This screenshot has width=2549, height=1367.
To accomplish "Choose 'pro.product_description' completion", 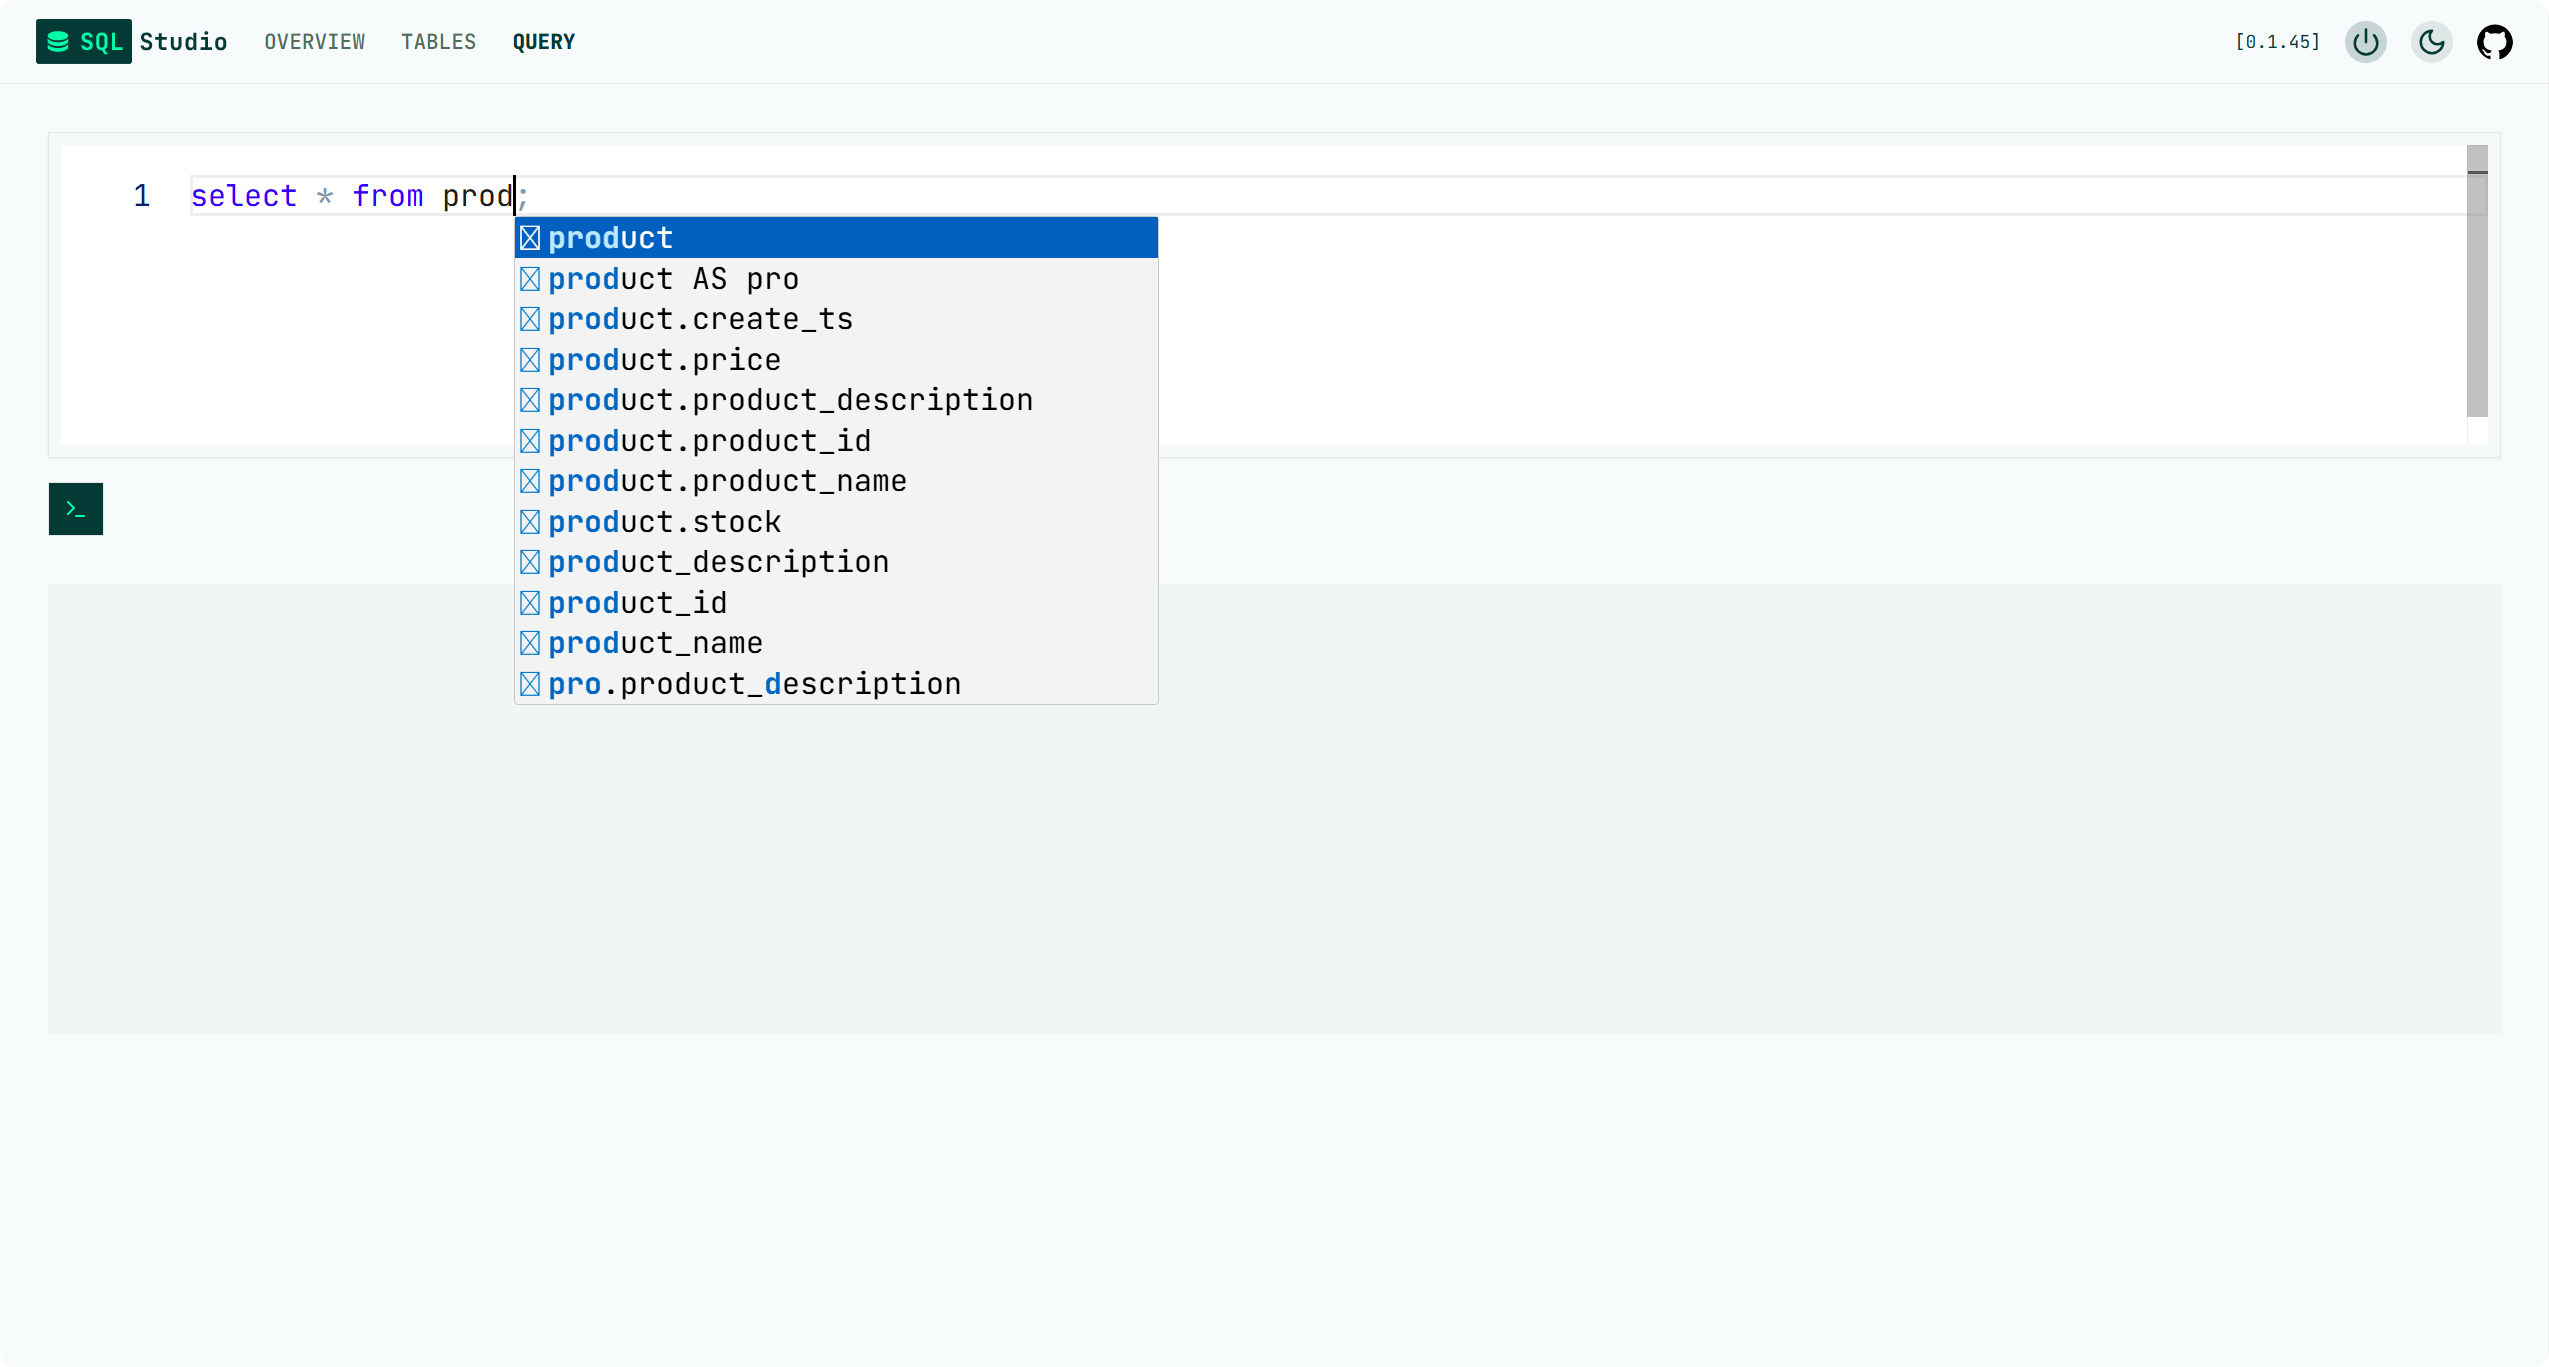I will (x=754, y=684).
